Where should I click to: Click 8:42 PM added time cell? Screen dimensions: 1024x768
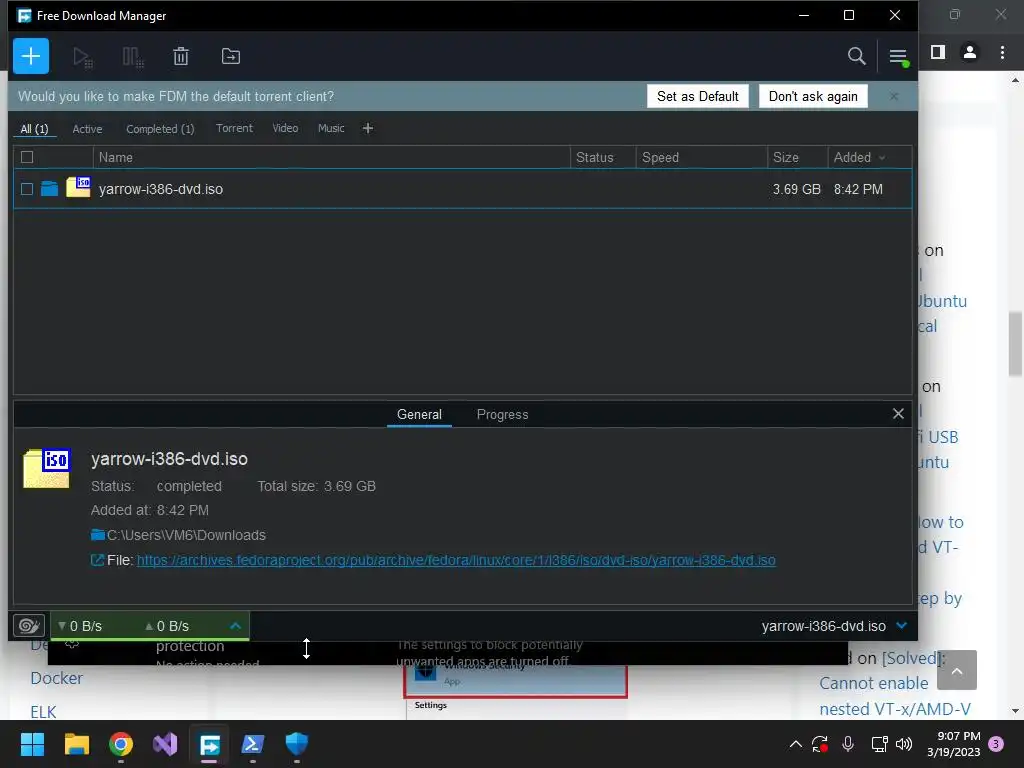(x=858, y=189)
